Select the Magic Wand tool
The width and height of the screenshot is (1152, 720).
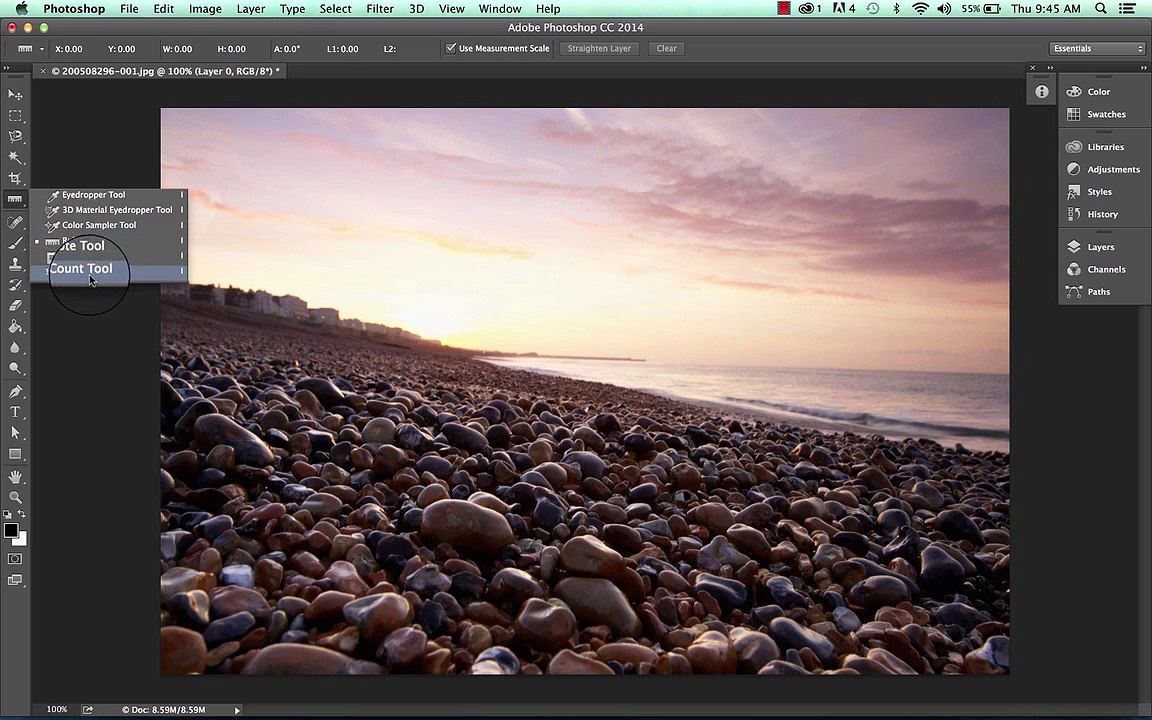[x=15, y=157]
